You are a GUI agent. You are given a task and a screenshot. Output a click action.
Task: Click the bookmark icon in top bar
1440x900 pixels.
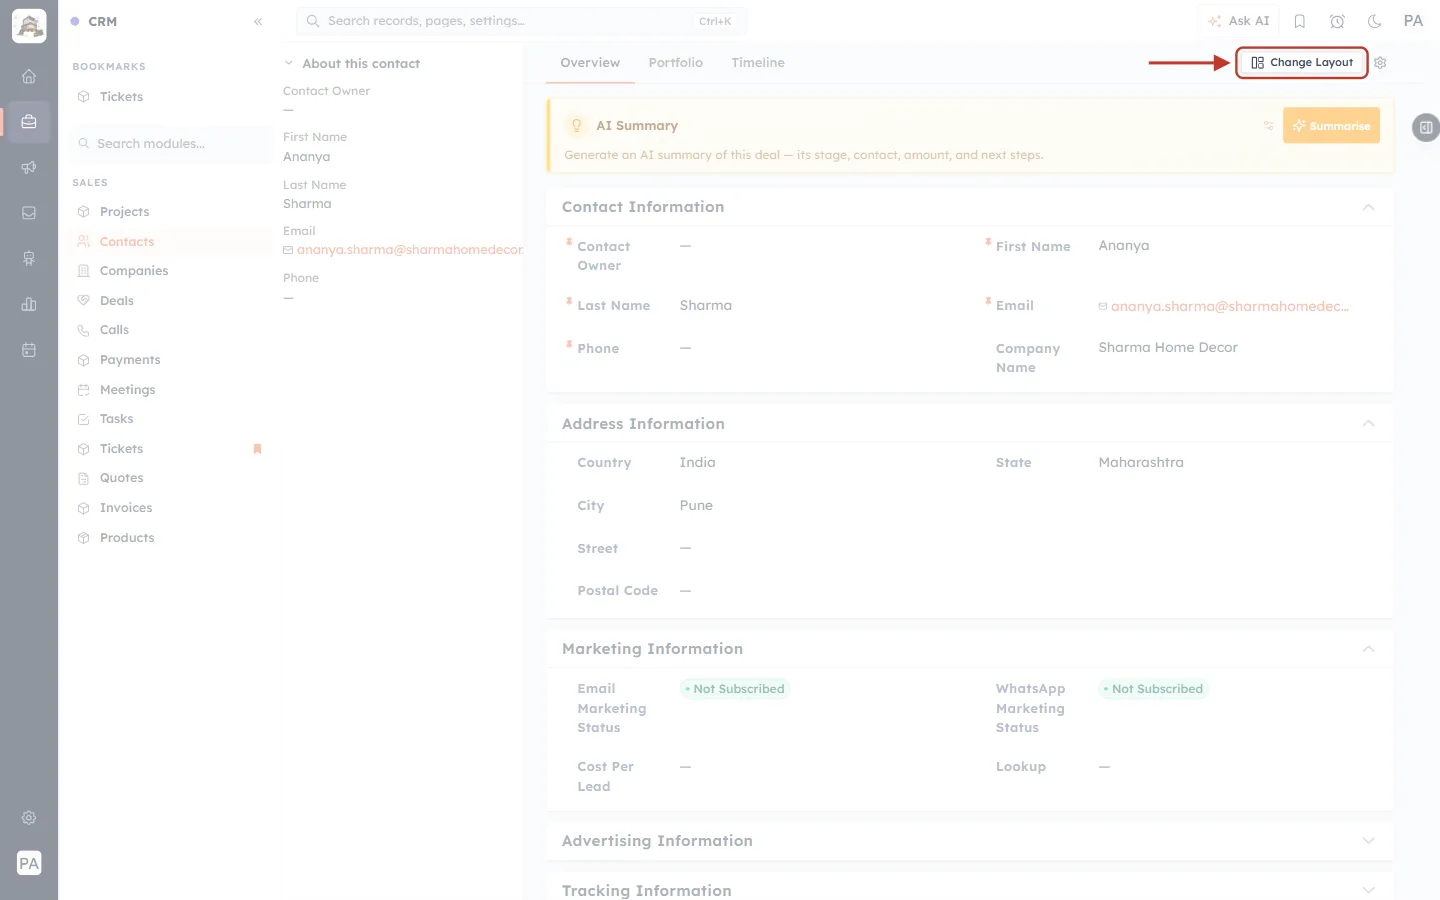point(1300,21)
